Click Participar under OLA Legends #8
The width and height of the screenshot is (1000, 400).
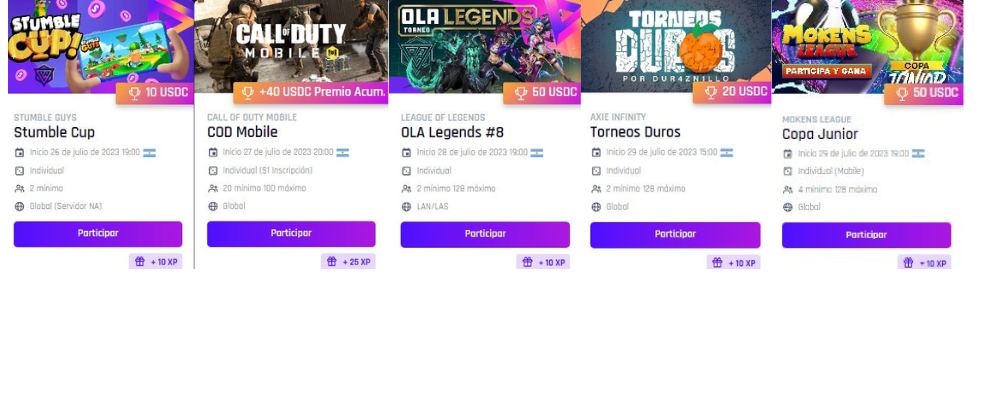point(485,235)
